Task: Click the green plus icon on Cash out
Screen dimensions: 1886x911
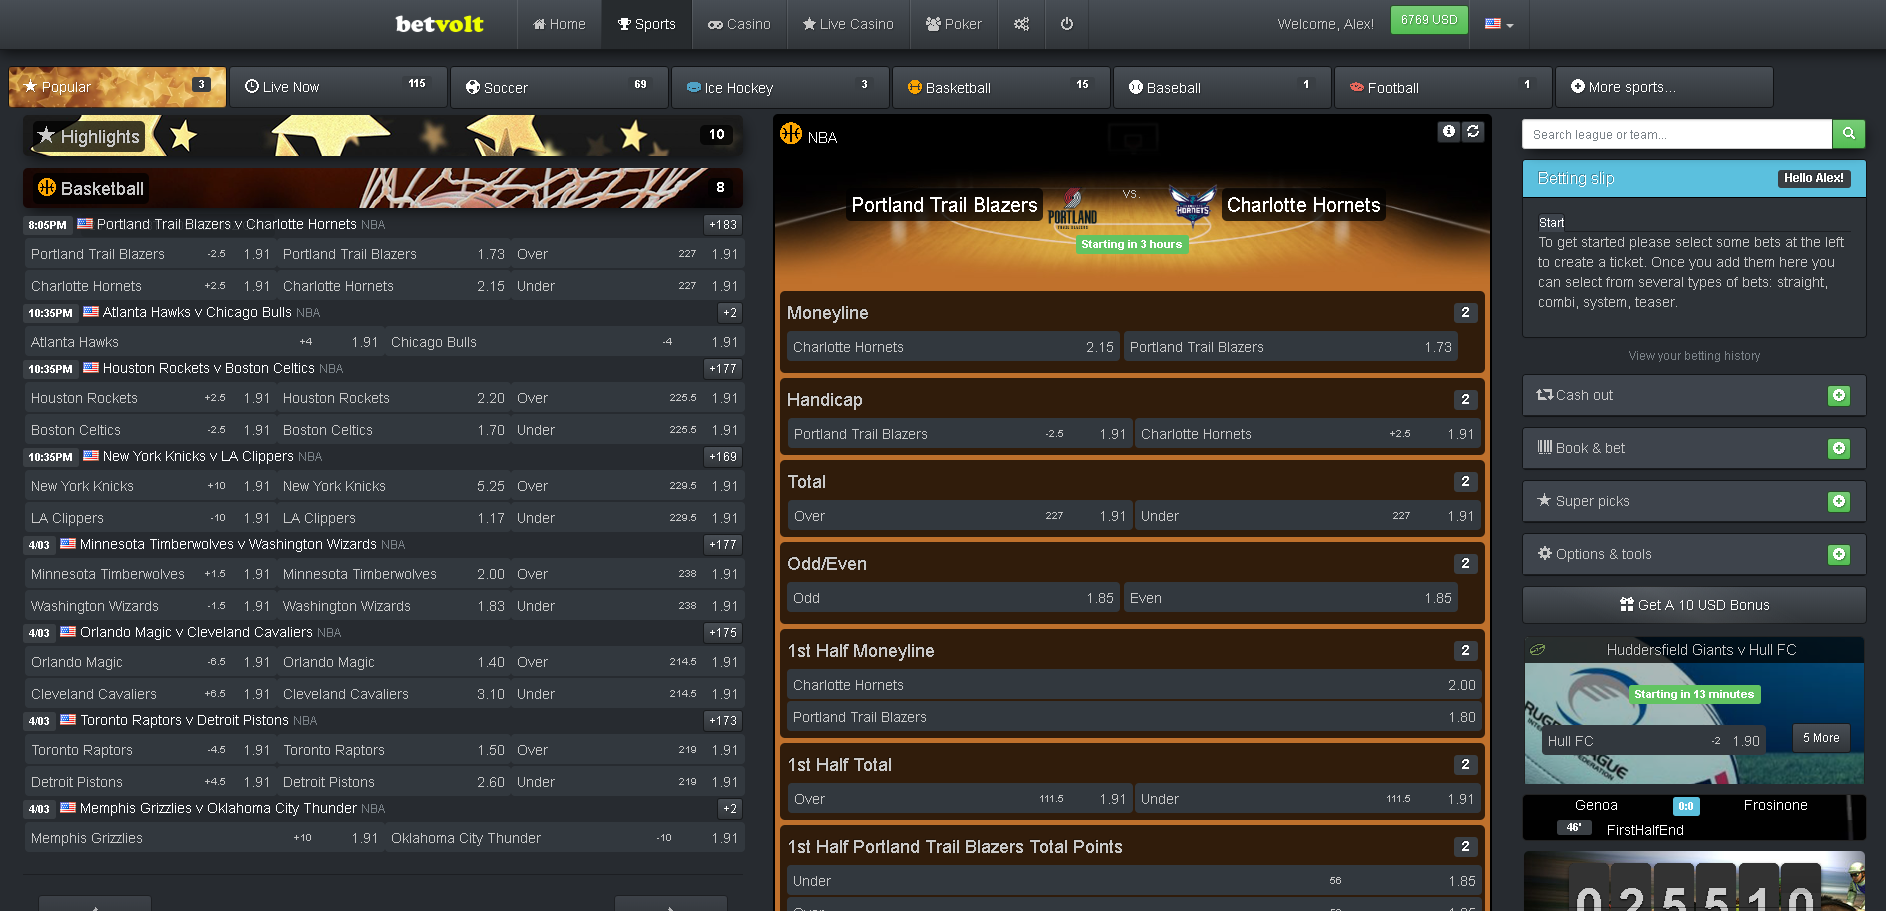Action: point(1838,396)
